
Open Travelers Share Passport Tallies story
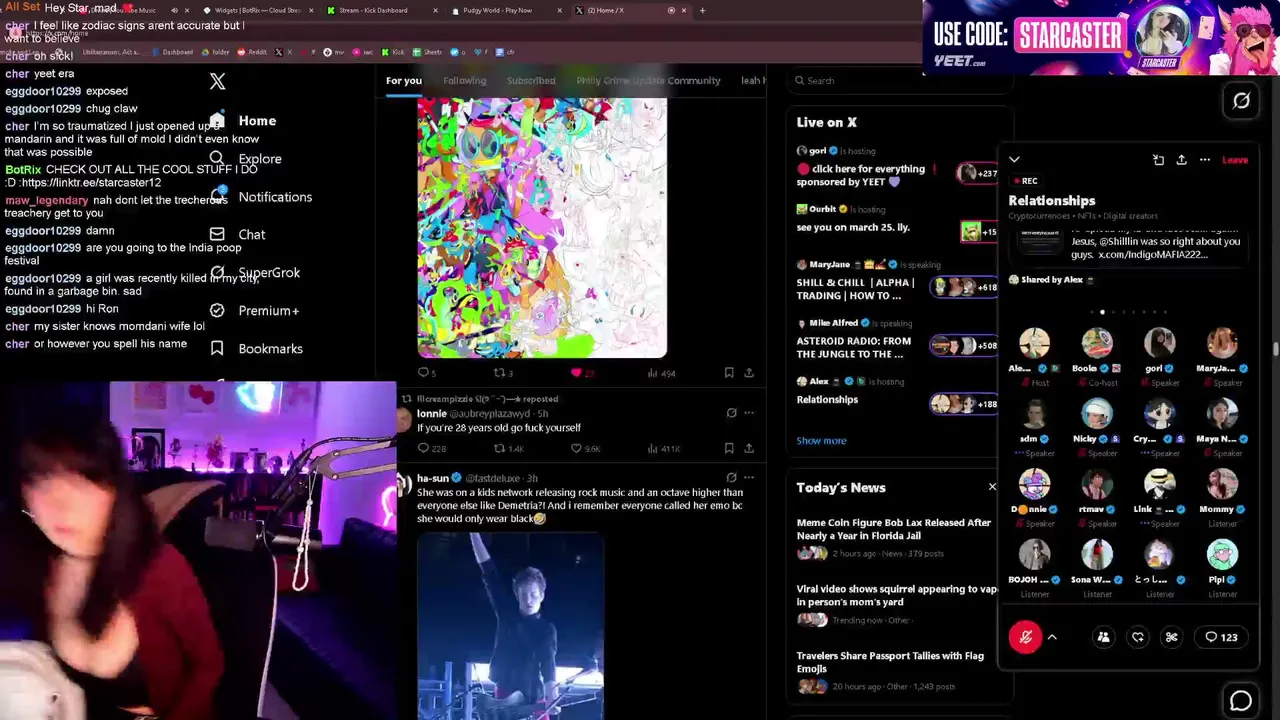tap(896, 671)
